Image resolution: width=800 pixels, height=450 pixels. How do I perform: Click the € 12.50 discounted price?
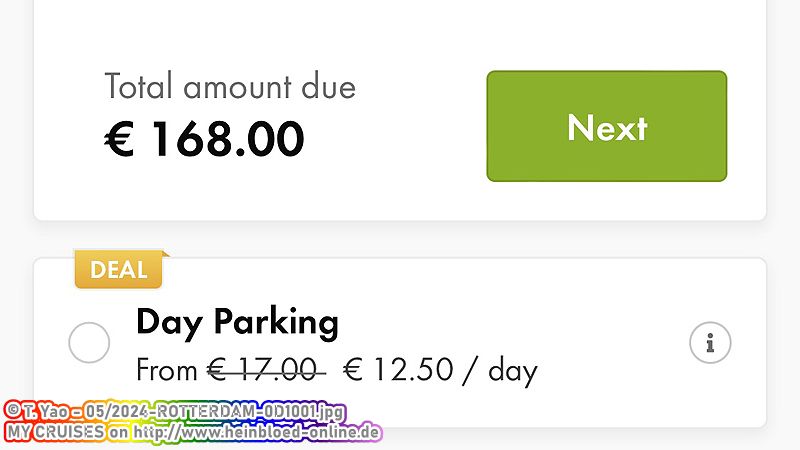point(398,369)
